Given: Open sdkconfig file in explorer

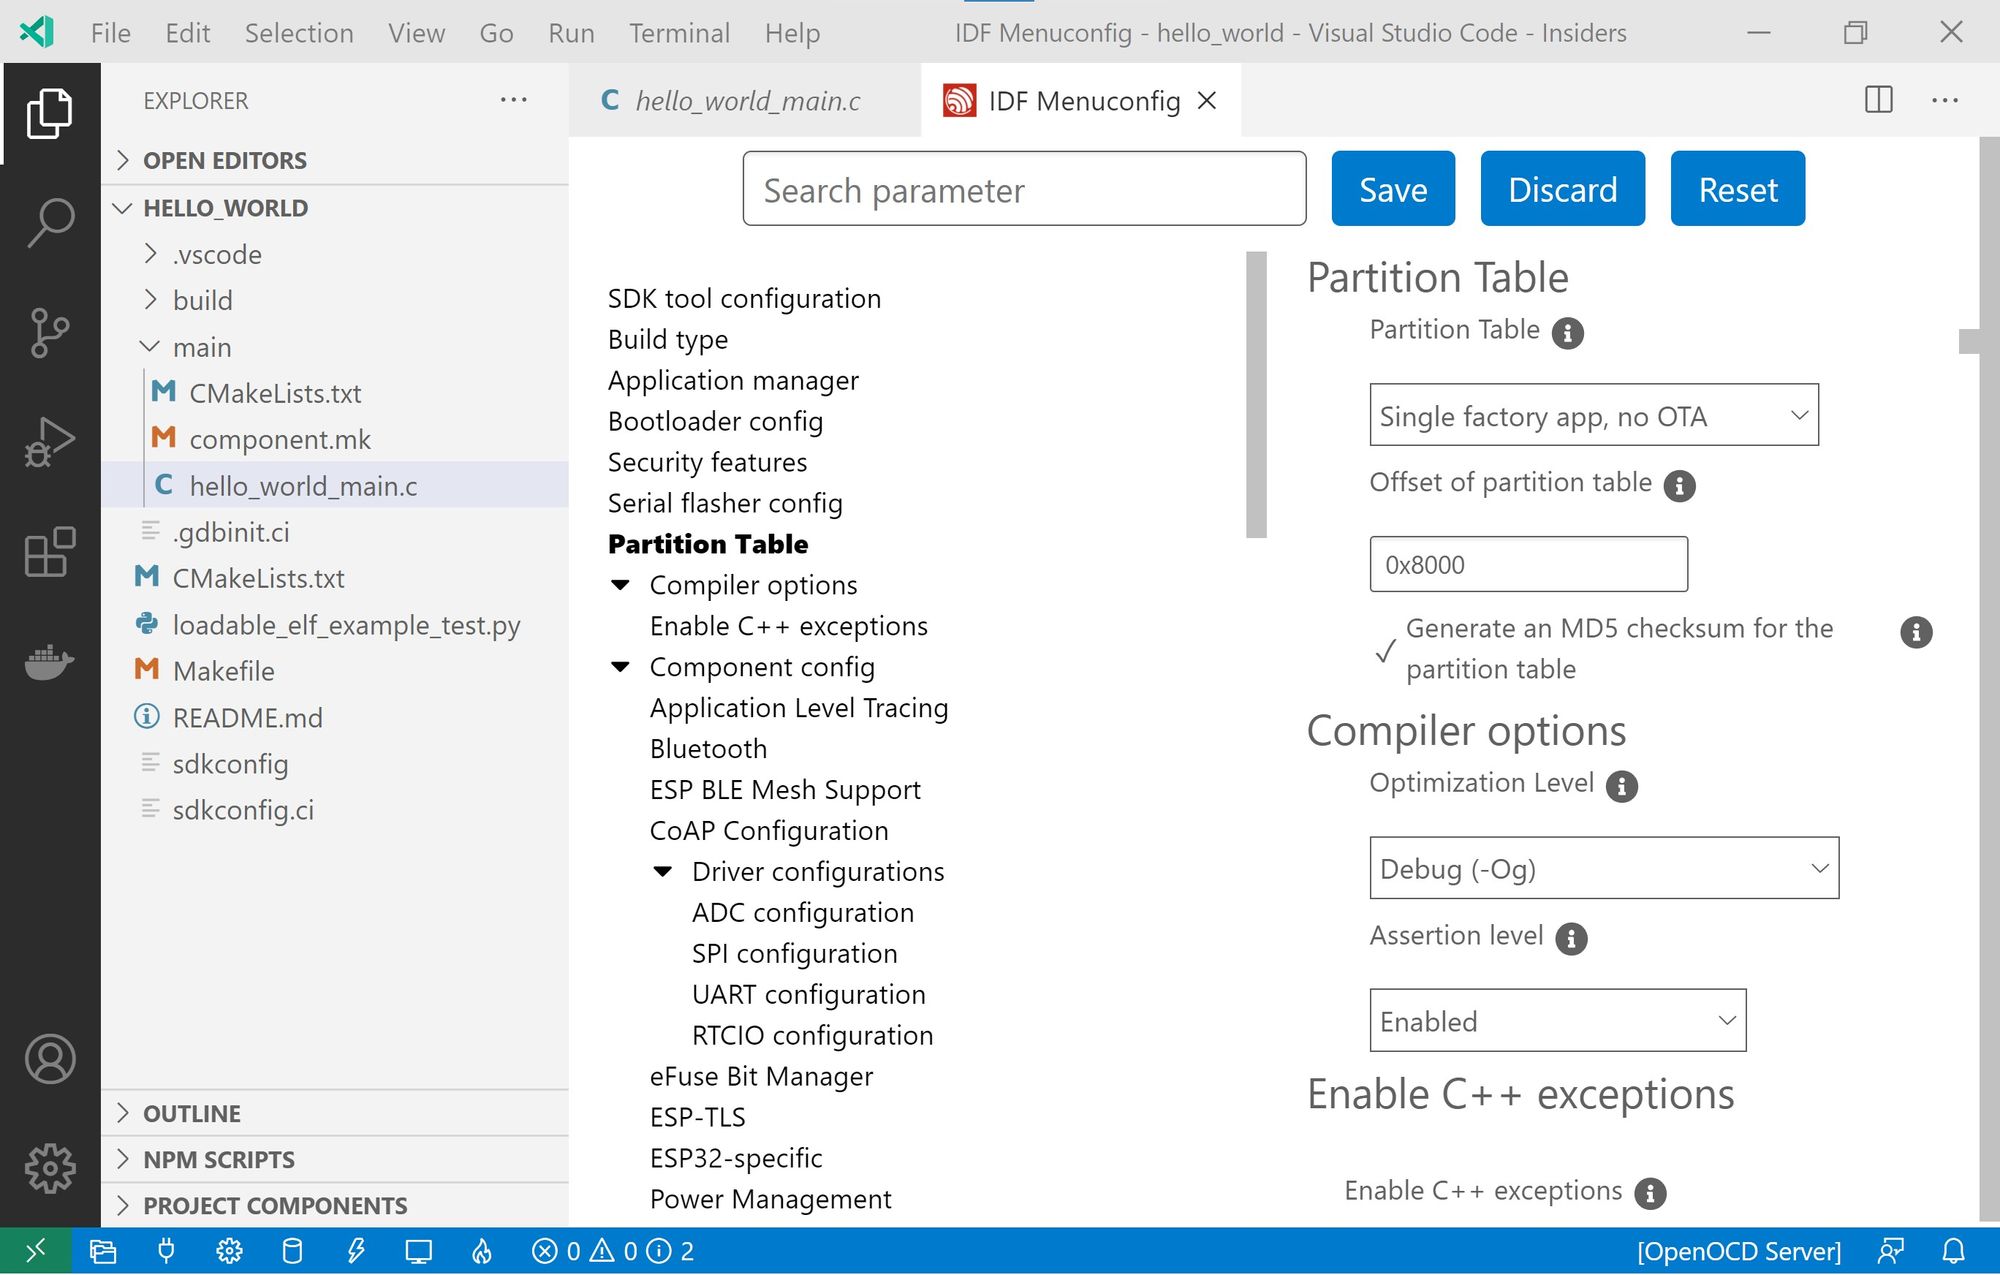Looking at the screenshot, I should click(x=230, y=764).
